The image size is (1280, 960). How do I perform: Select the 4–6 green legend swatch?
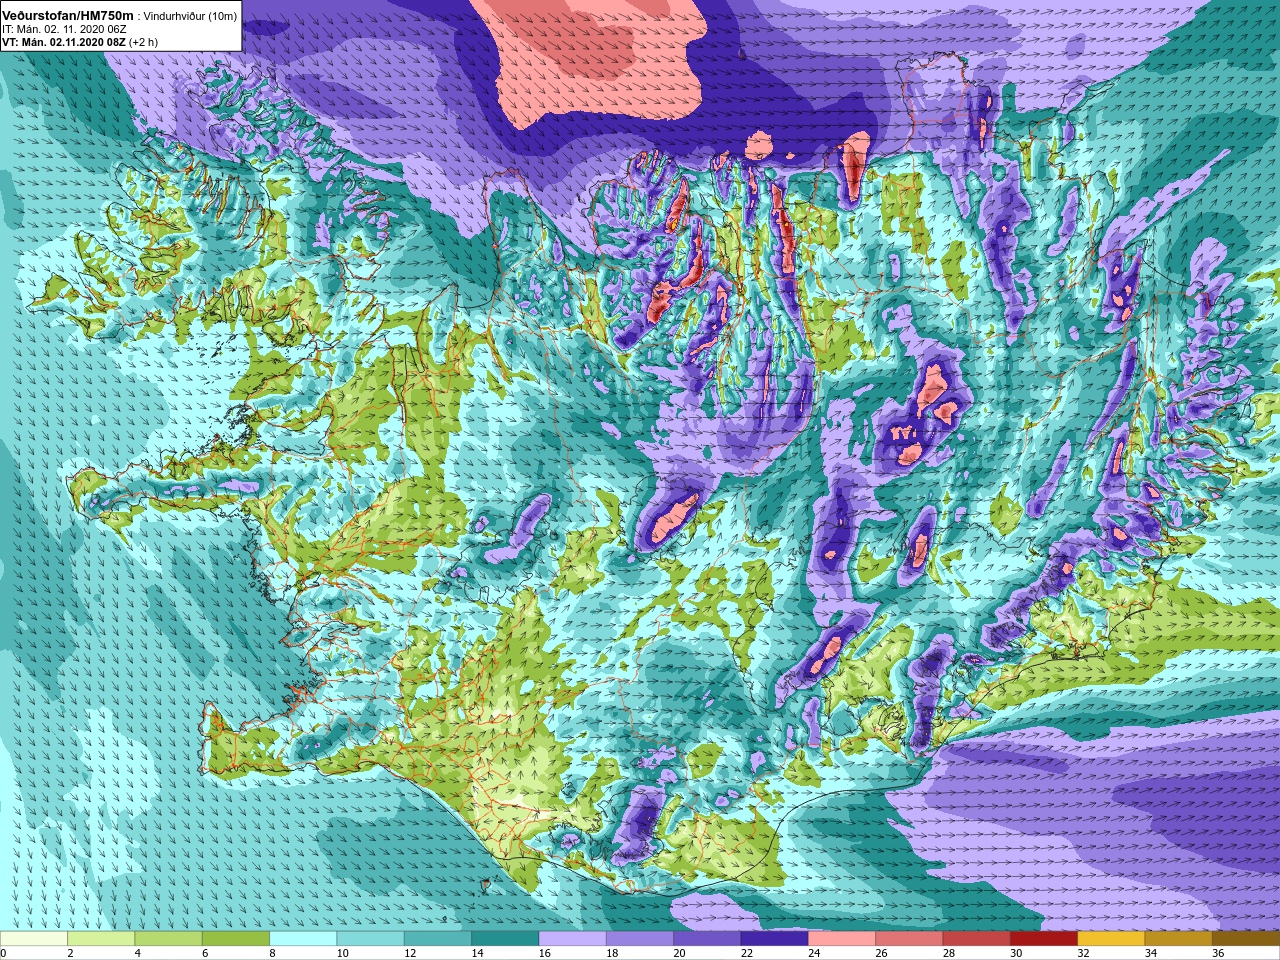168,939
